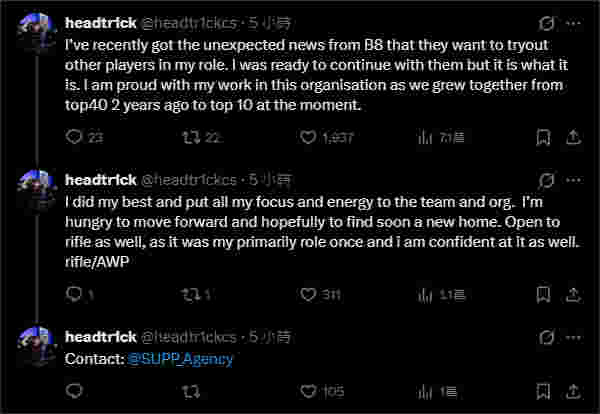Retweet the first tweet with 22 reposts
This screenshot has height=414, width=600.
pyautogui.click(x=187, y=138)
